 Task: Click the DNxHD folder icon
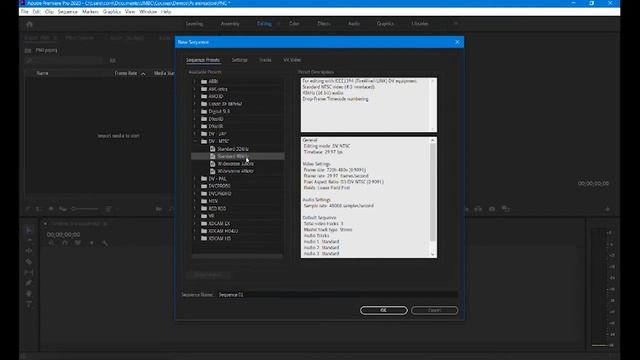point(204,119)
